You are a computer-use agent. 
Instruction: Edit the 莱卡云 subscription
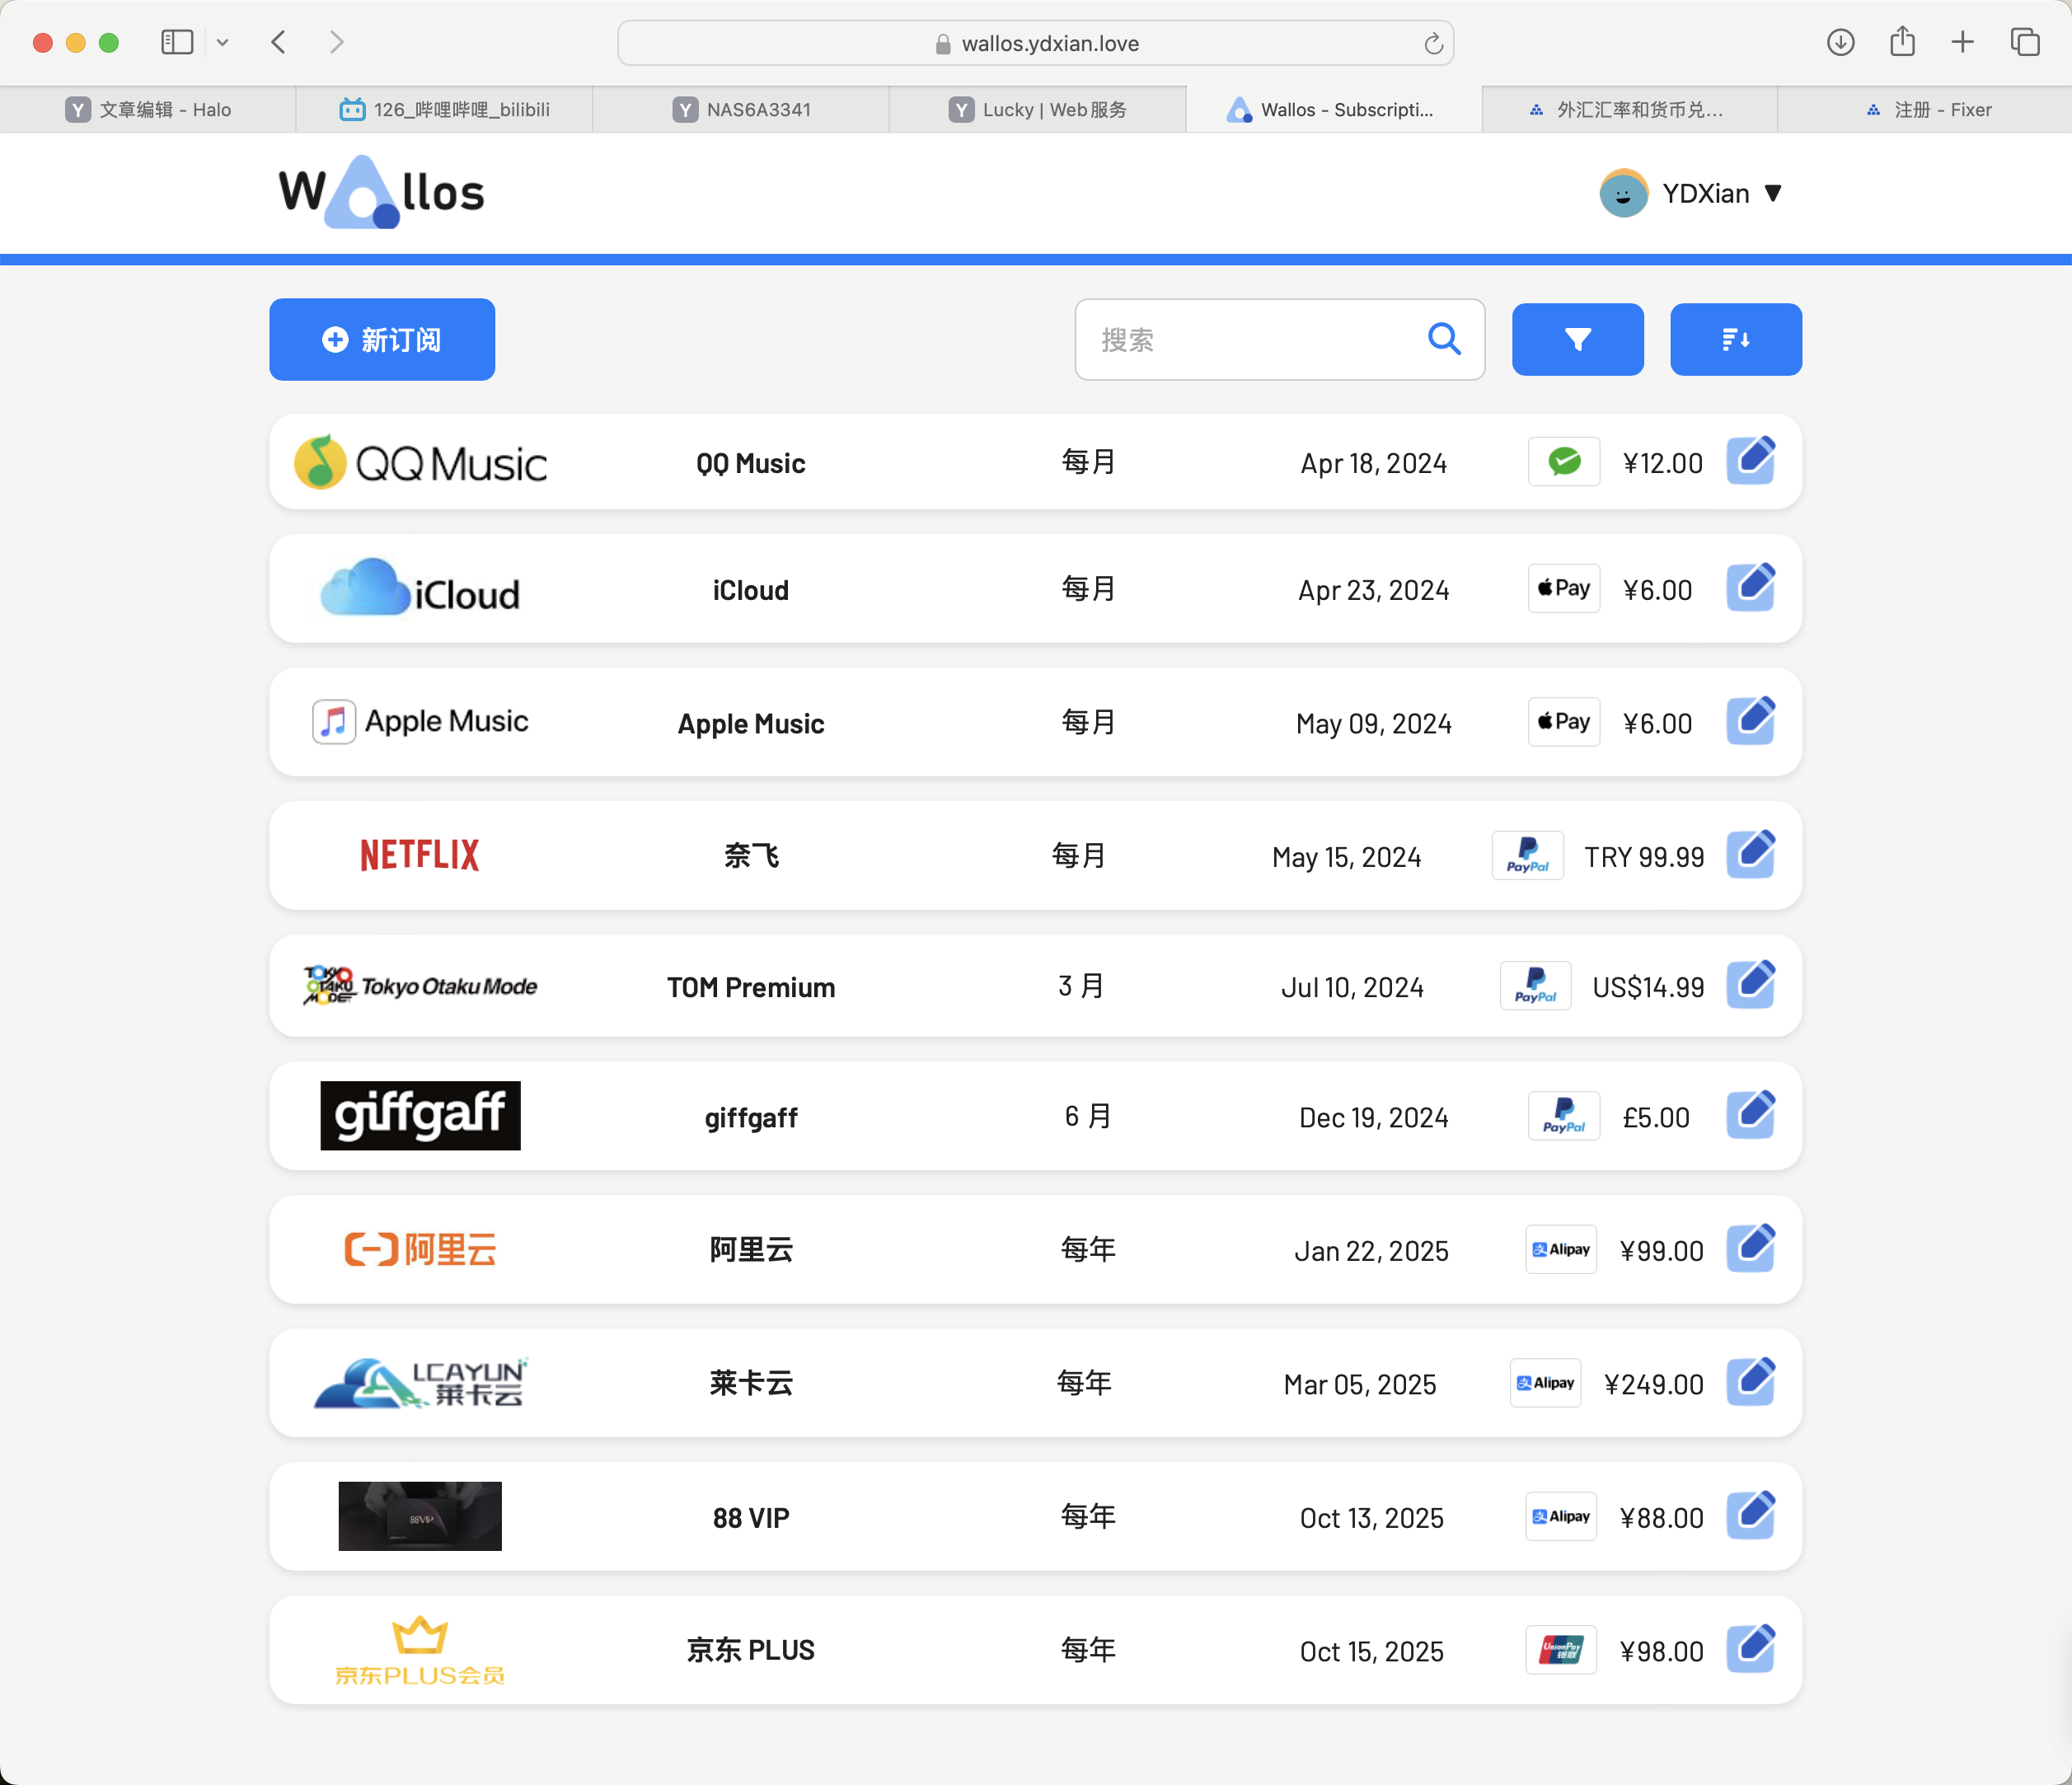(1750, 1382)
